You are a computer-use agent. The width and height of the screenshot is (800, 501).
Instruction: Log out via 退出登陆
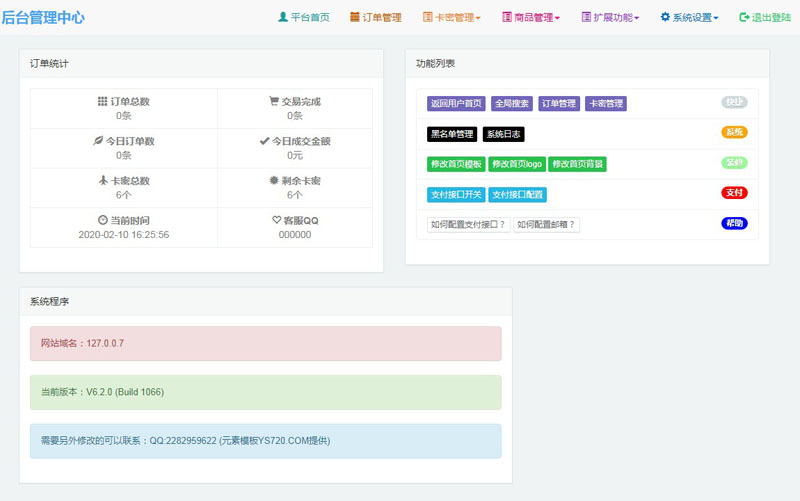(x=765, y=17)
